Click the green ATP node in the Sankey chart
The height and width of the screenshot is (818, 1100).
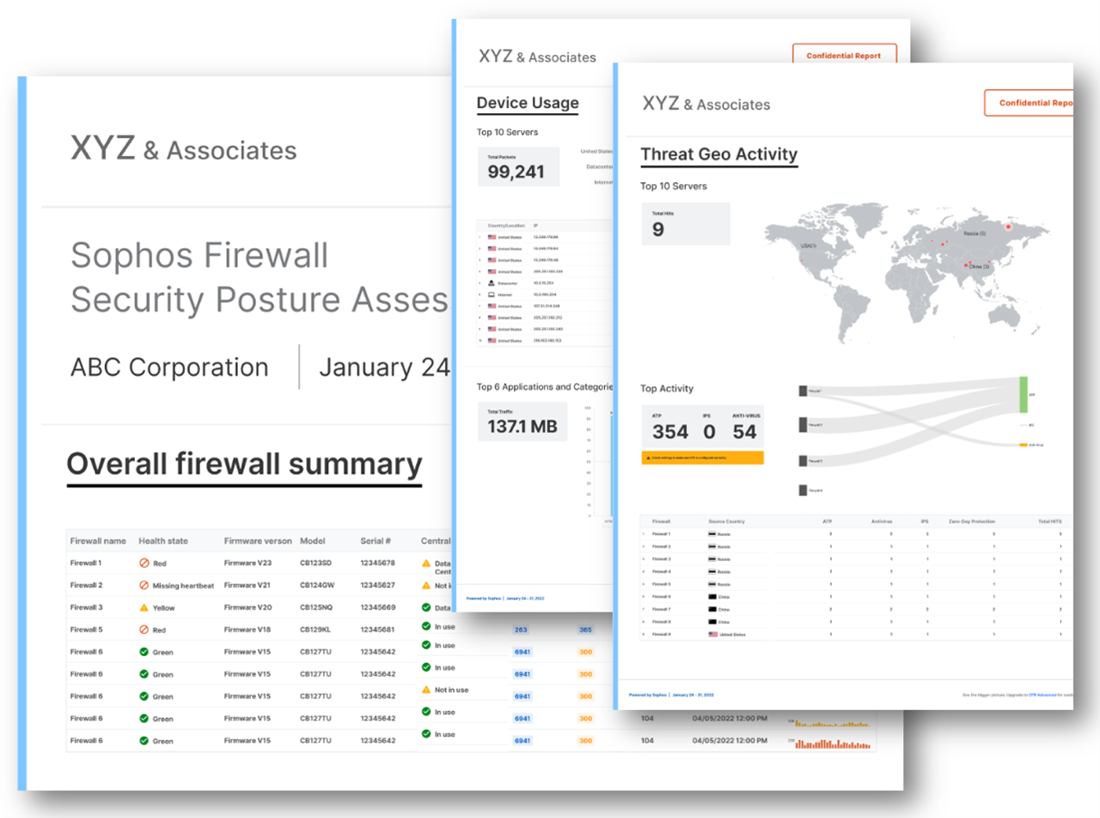tap(1024, 394)
